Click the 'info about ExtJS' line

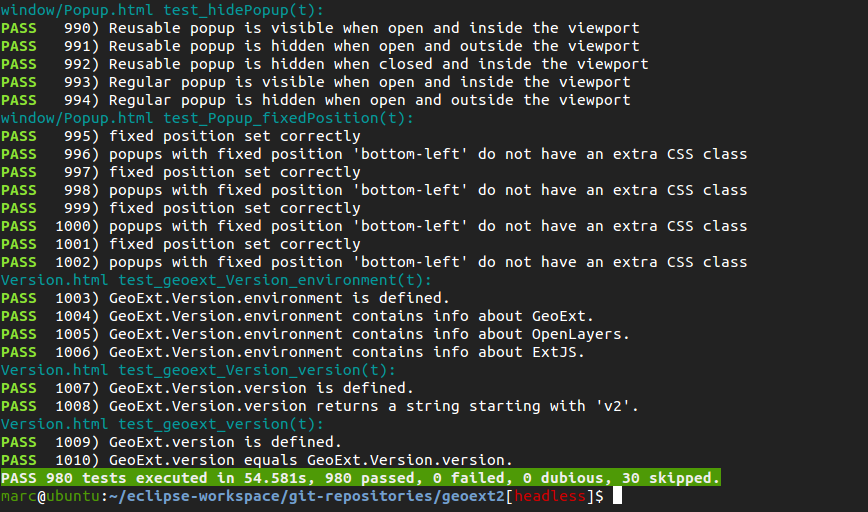click(x=293, y=352)
